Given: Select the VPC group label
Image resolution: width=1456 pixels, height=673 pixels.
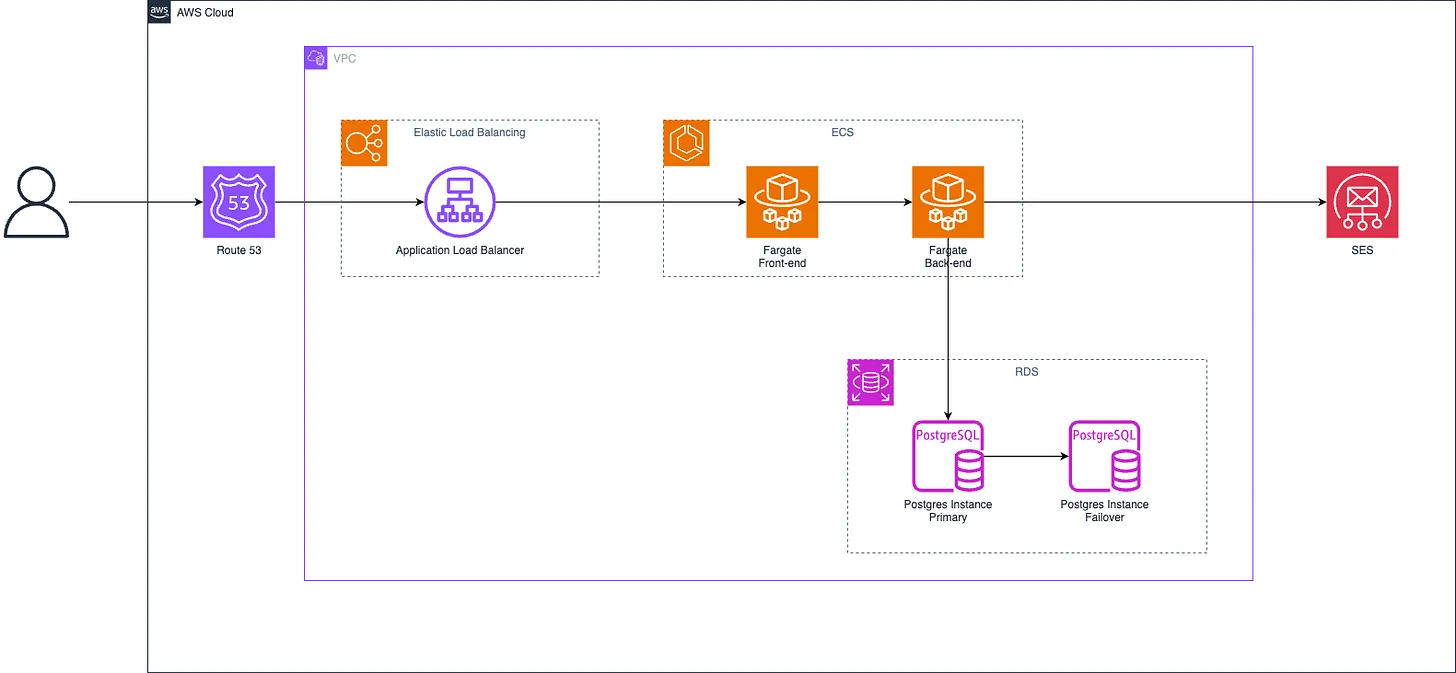Looking at the screenshot, I should (344, 58).
